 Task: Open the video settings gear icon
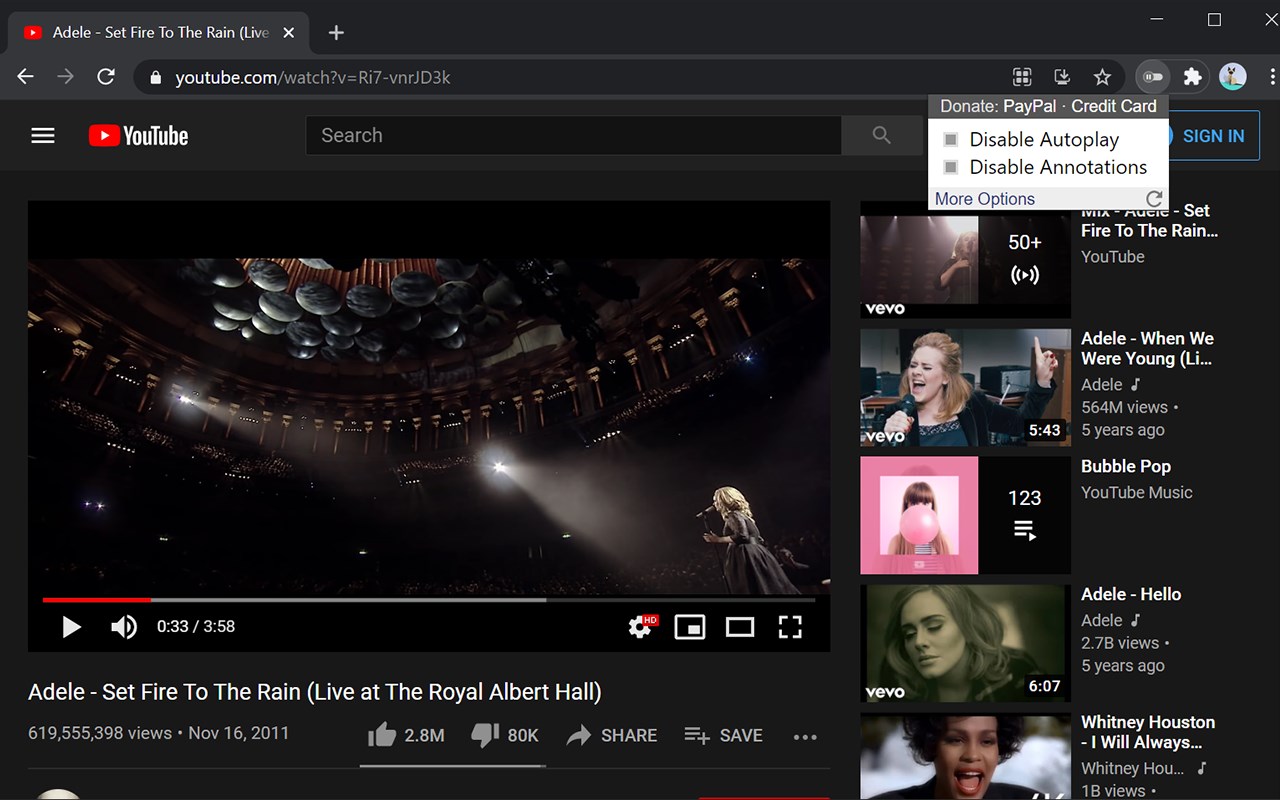[641, 626]
